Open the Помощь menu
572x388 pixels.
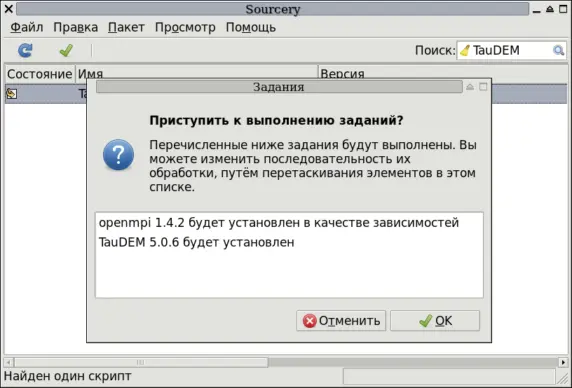point(251,27)
